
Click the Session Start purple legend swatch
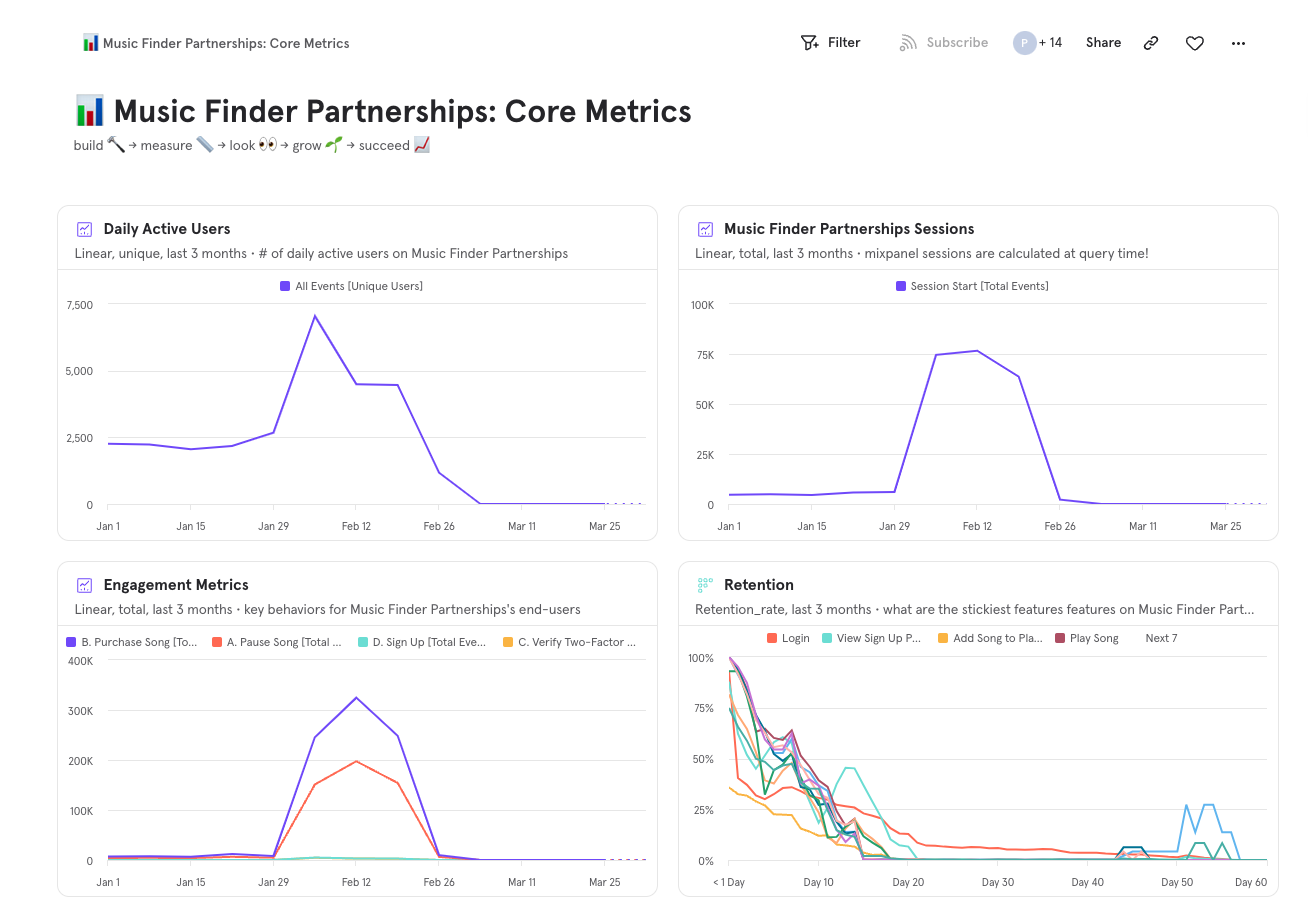coord(901,286)
